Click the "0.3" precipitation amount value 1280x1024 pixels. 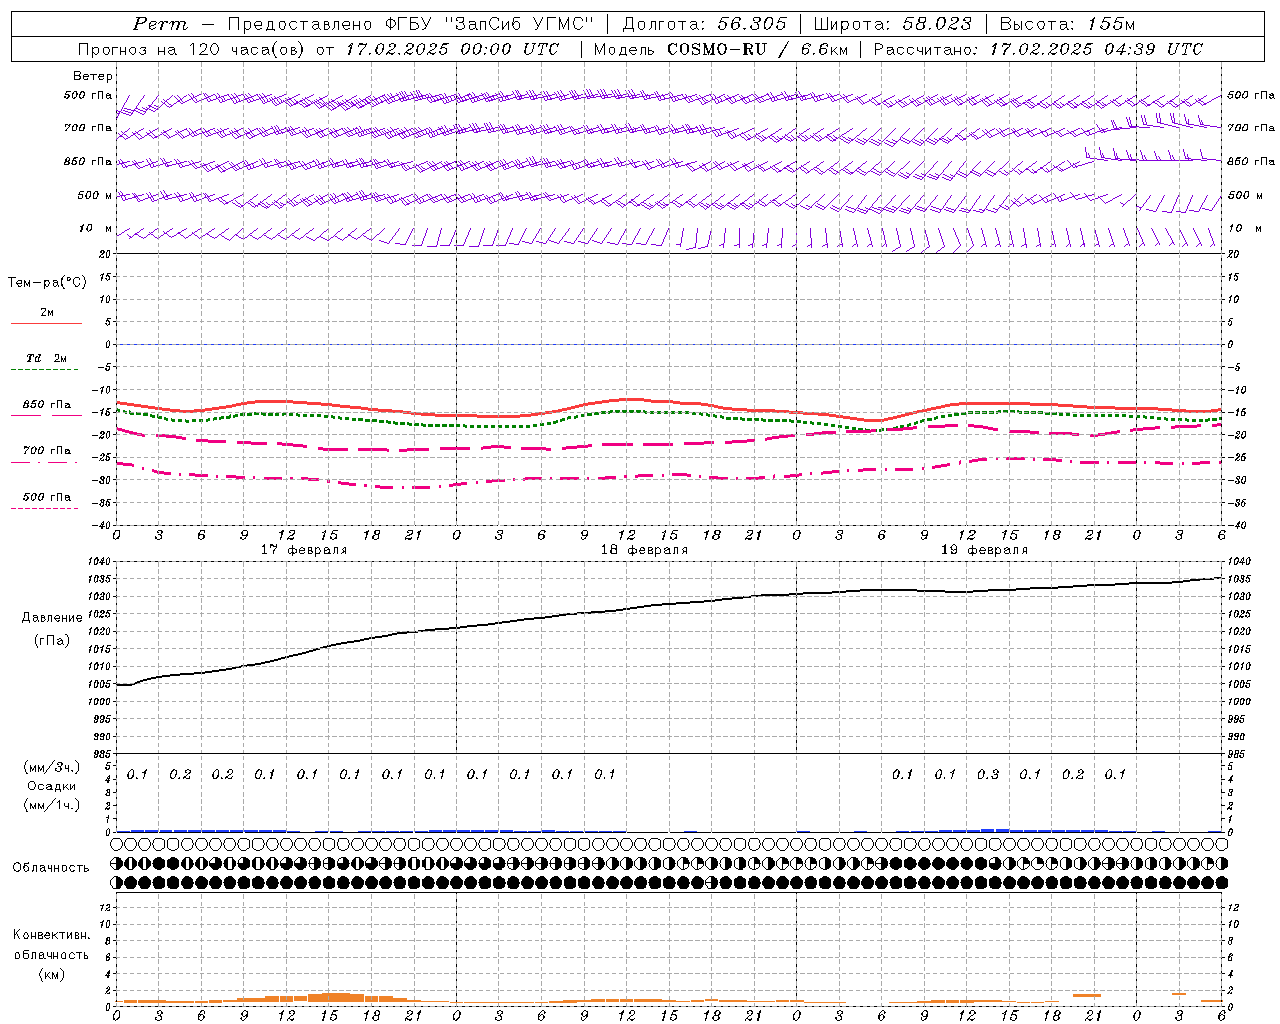pos(988,774)
